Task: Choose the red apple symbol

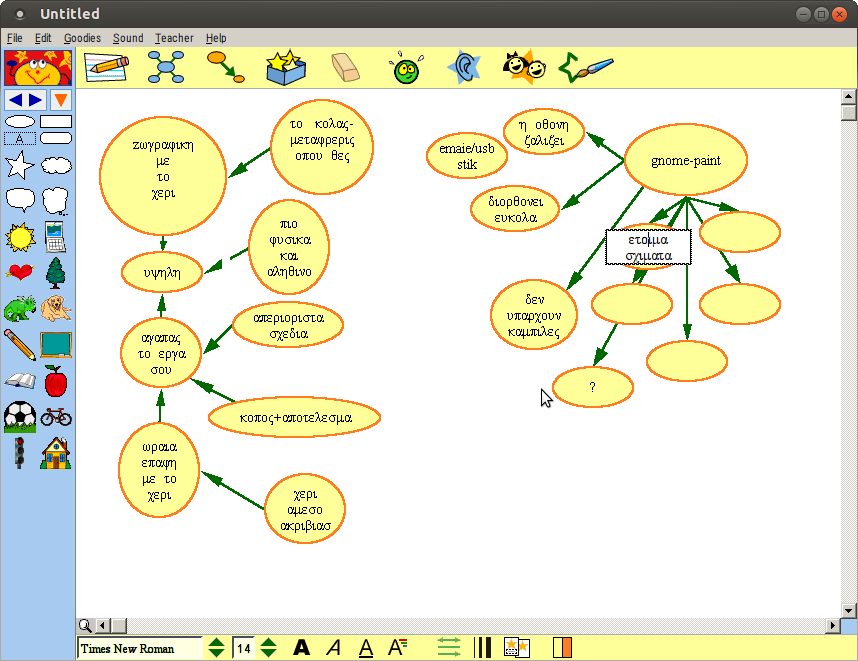Action: 56,381
